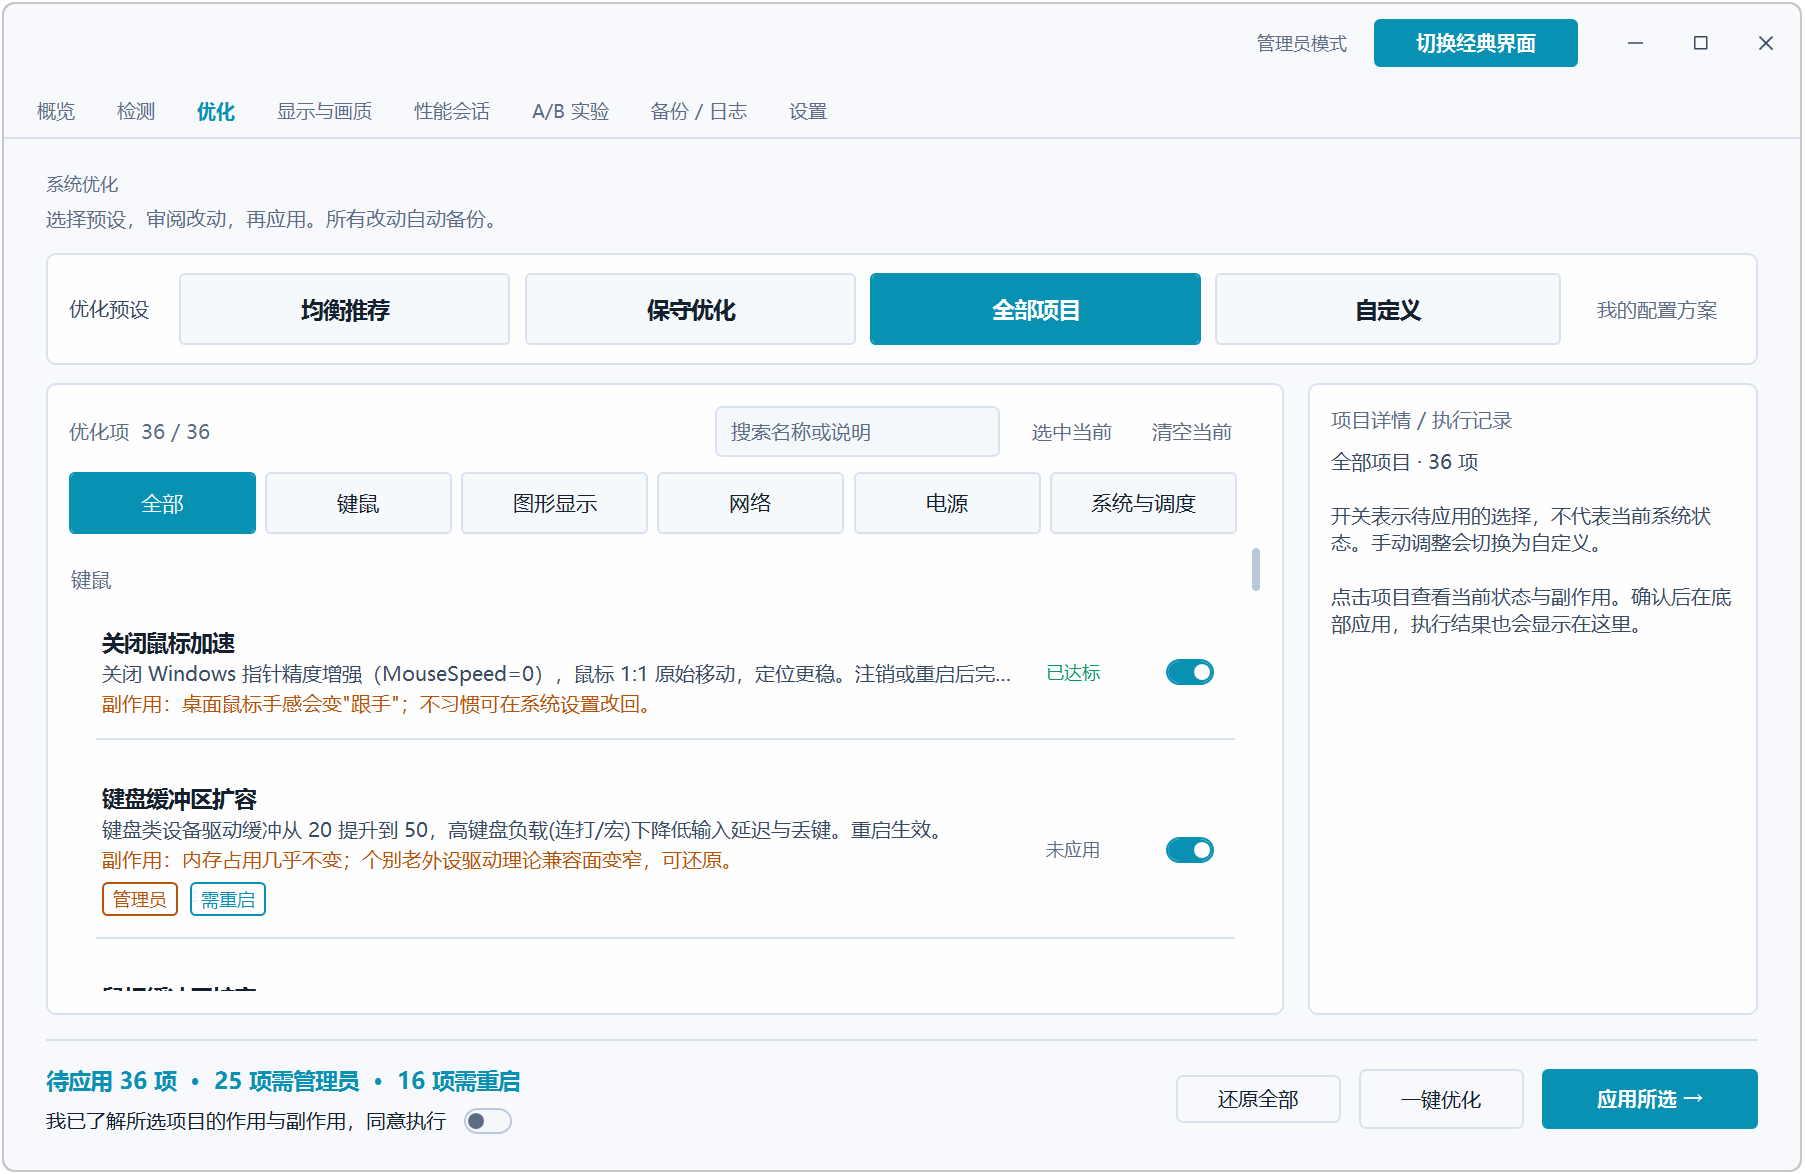1805x1174 pixels.
Task: Minimize the window
Action: pos(1635,43)
